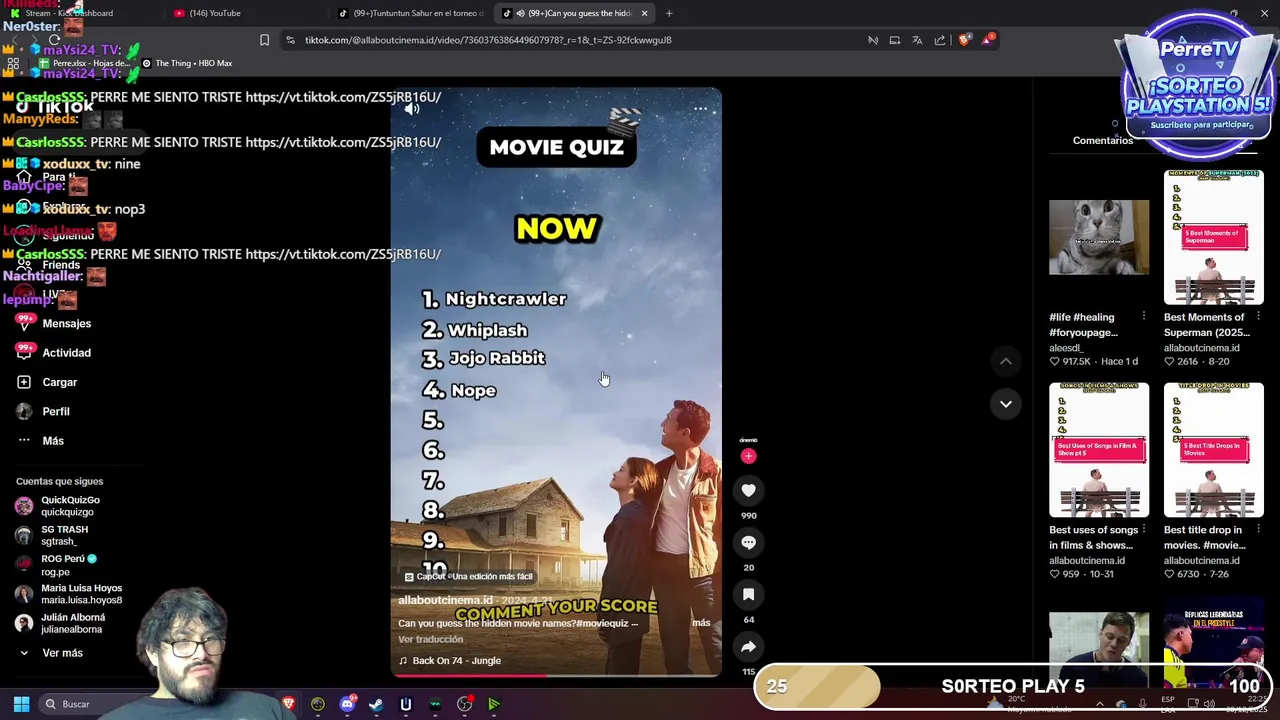The image size is (1280, 720).
Task: Open options for the Best title drop video
Action: [1258, 530]
